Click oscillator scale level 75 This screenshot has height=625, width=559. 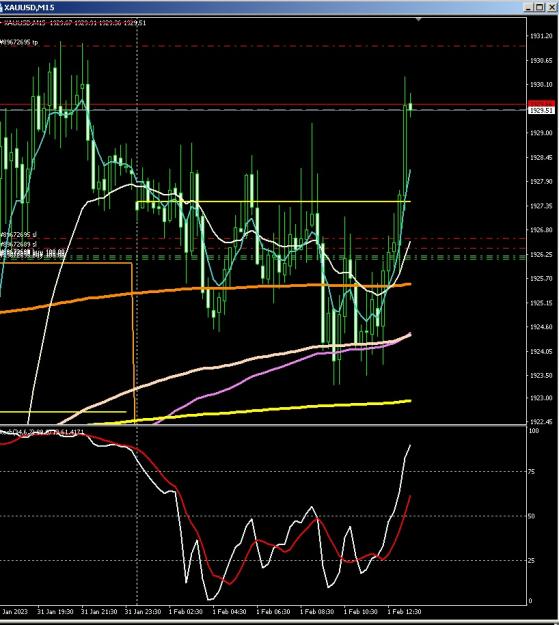[531, 472]
